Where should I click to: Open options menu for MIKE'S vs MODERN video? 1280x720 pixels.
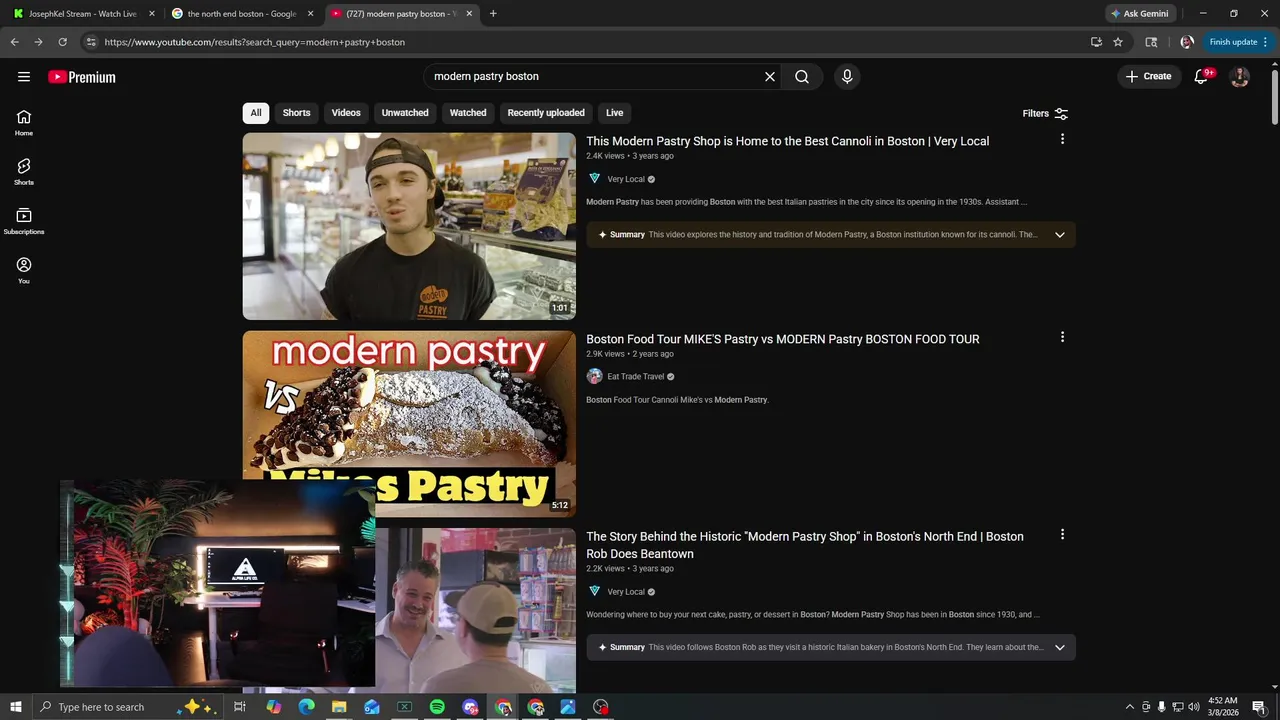(1062, 337)
